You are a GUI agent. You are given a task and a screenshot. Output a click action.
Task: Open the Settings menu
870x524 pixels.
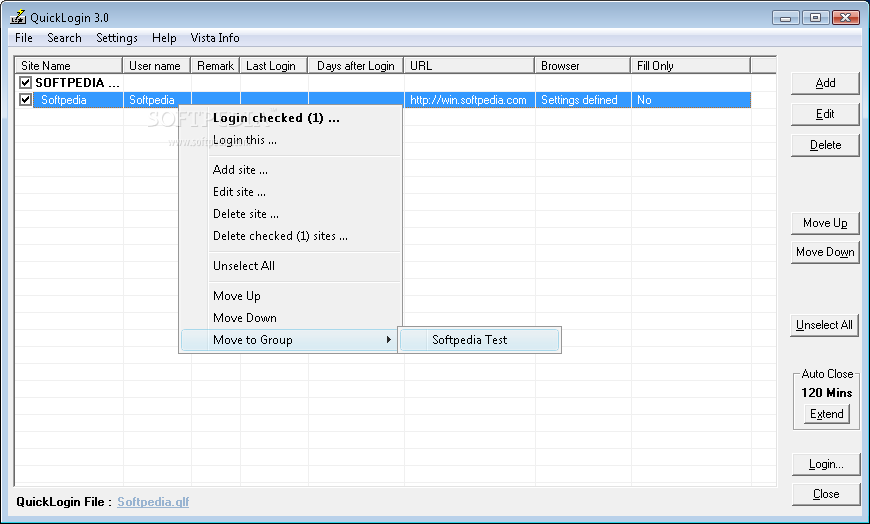coord(117,38)
